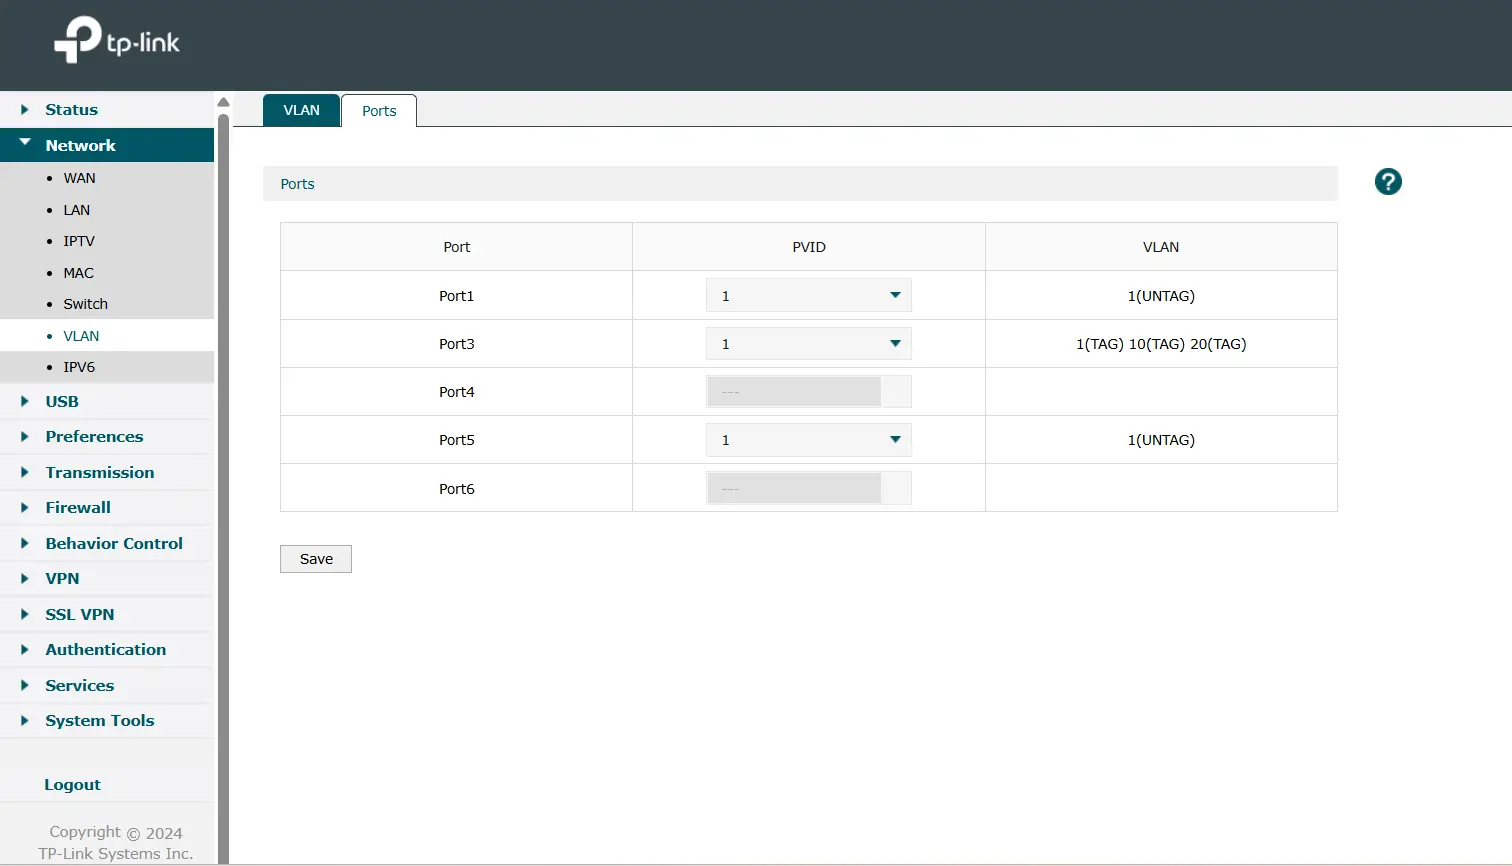This screenshot has width=1512, height=866.
Task: Open the Switch submenu item
Action: [x=85, y=304]
